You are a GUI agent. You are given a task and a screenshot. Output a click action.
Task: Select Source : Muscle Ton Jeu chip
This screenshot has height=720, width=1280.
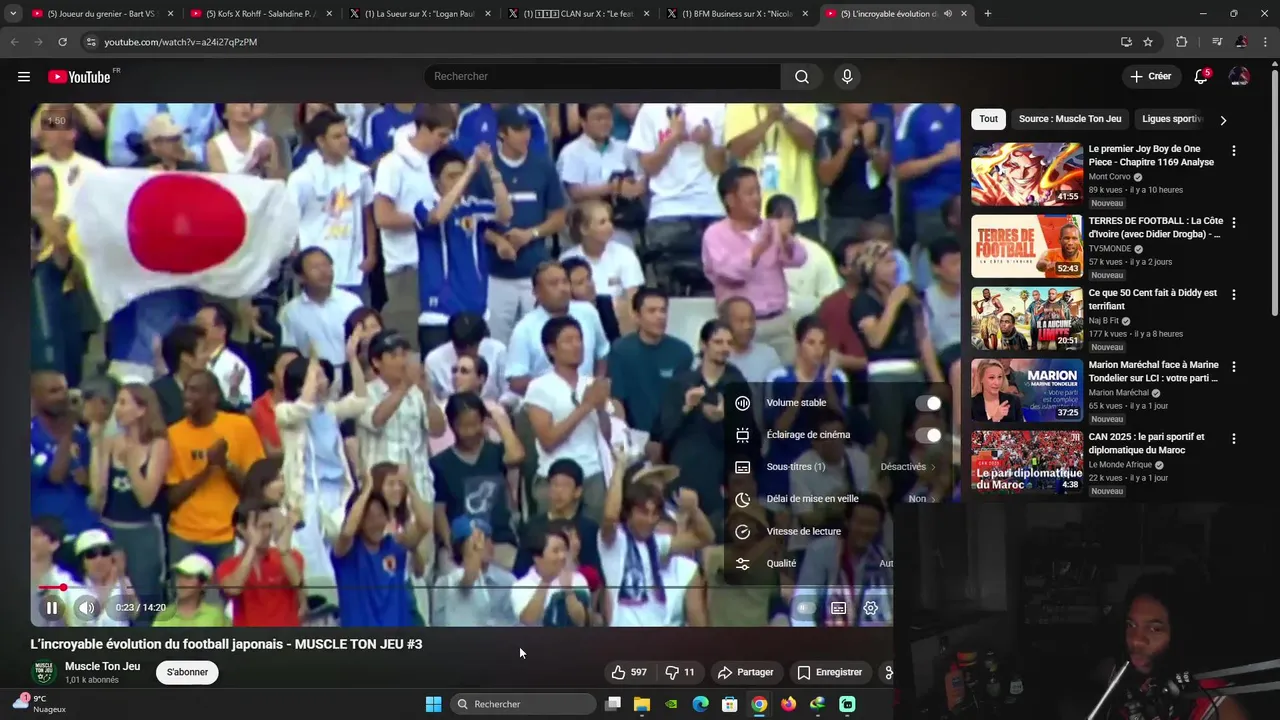pos(1070,119)
